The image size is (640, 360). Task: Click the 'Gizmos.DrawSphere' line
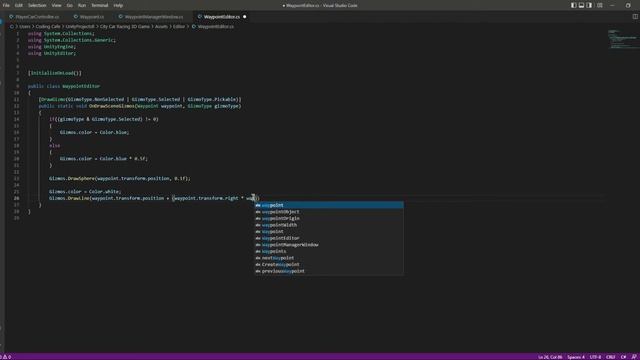coord(120,178)
